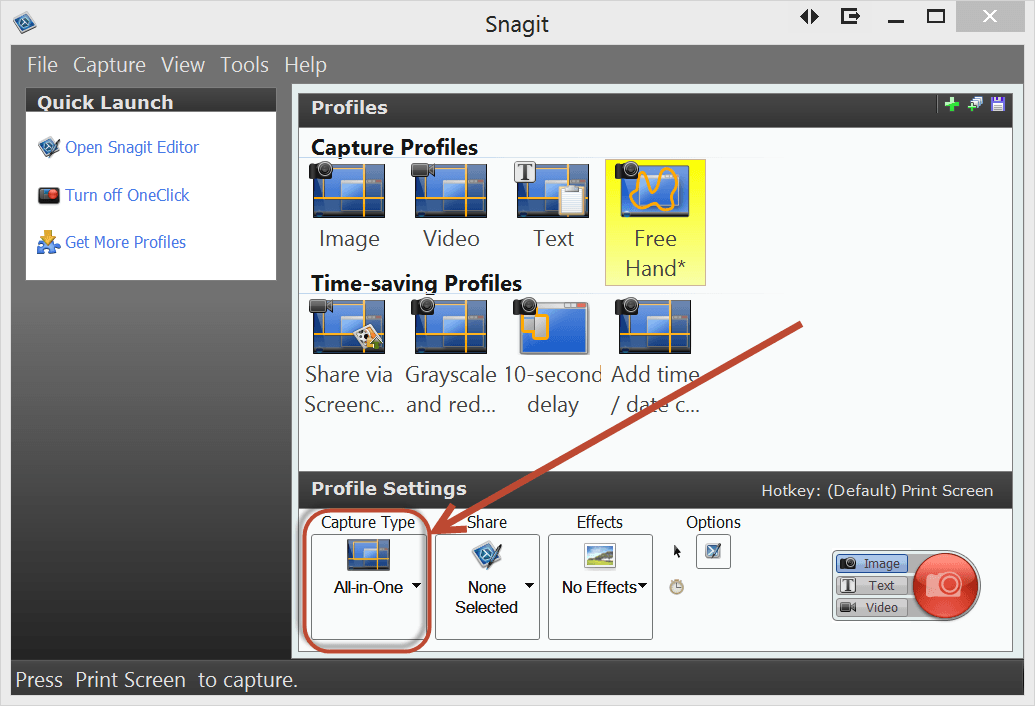Image resolution: width=1035 pixels, height=706 pixels.
Task: Toggle the timer capture option
Action: click(677, 587)
